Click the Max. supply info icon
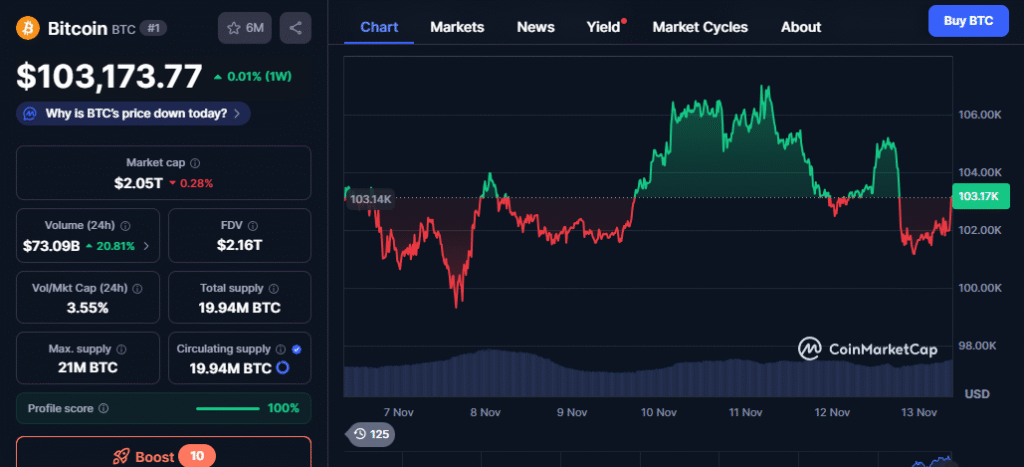Image resolution: width=1024 pixels, height=467 pixels. coord(121,349)
